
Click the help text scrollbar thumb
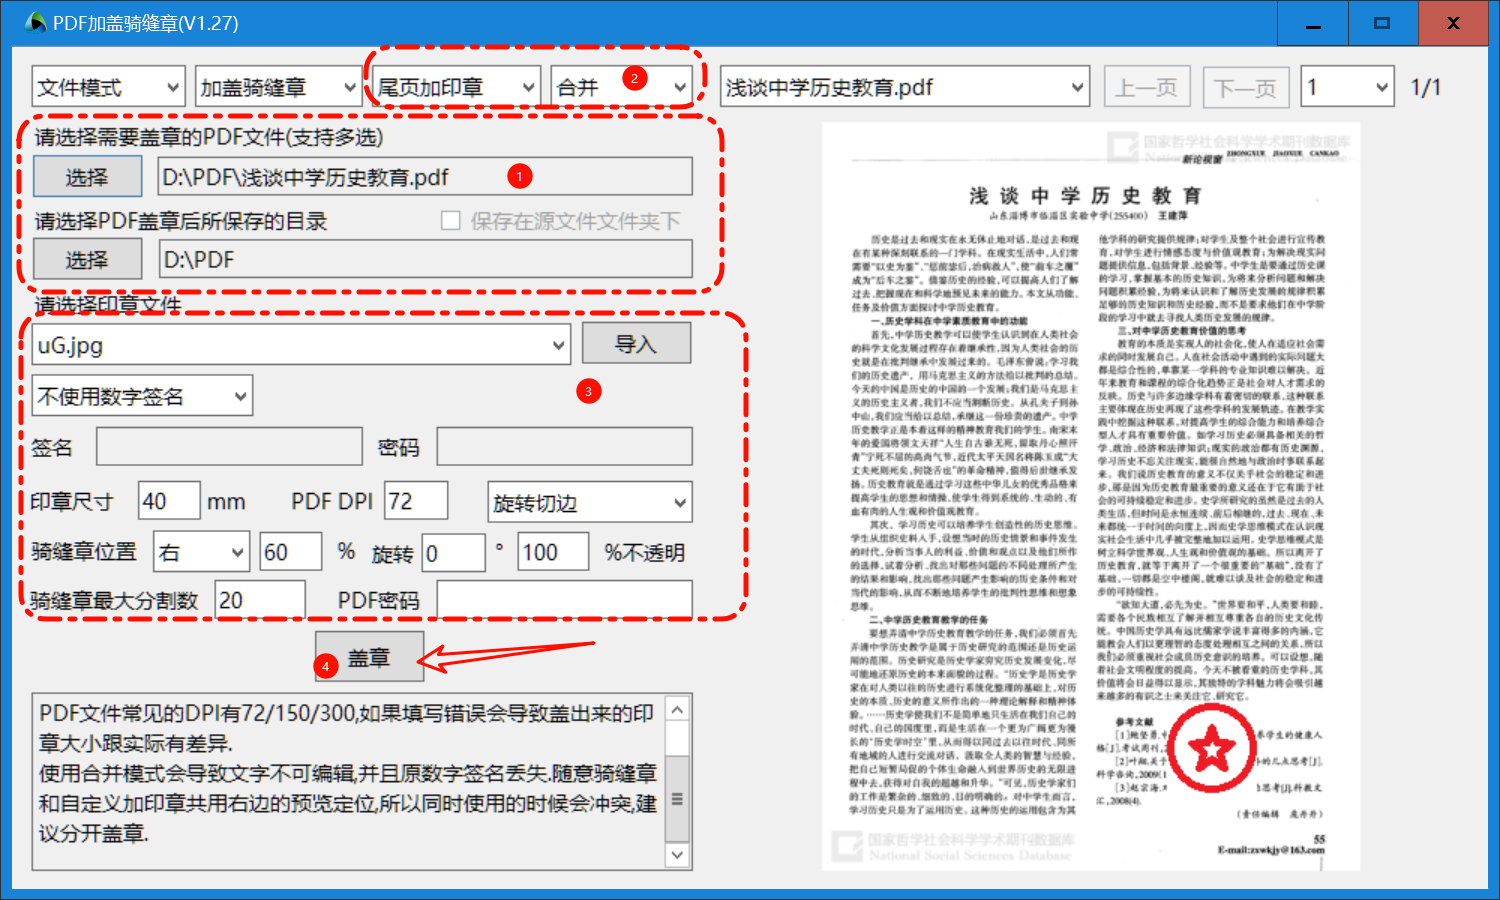(x=677, y=799)
